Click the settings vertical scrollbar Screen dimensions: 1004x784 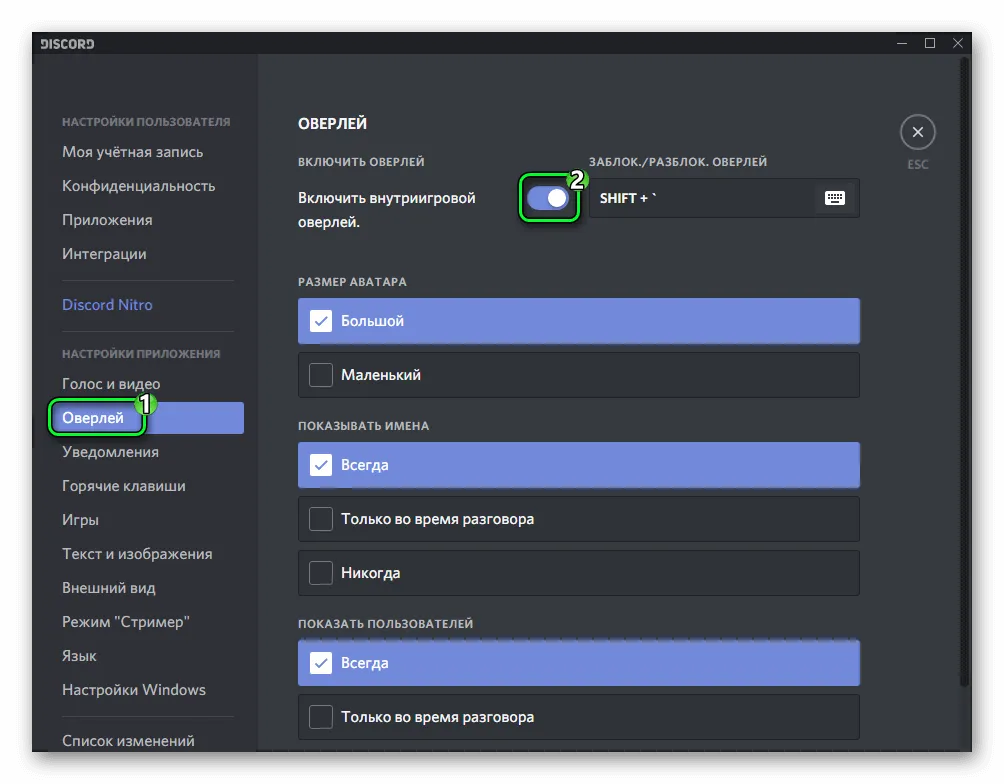(964, 370)
